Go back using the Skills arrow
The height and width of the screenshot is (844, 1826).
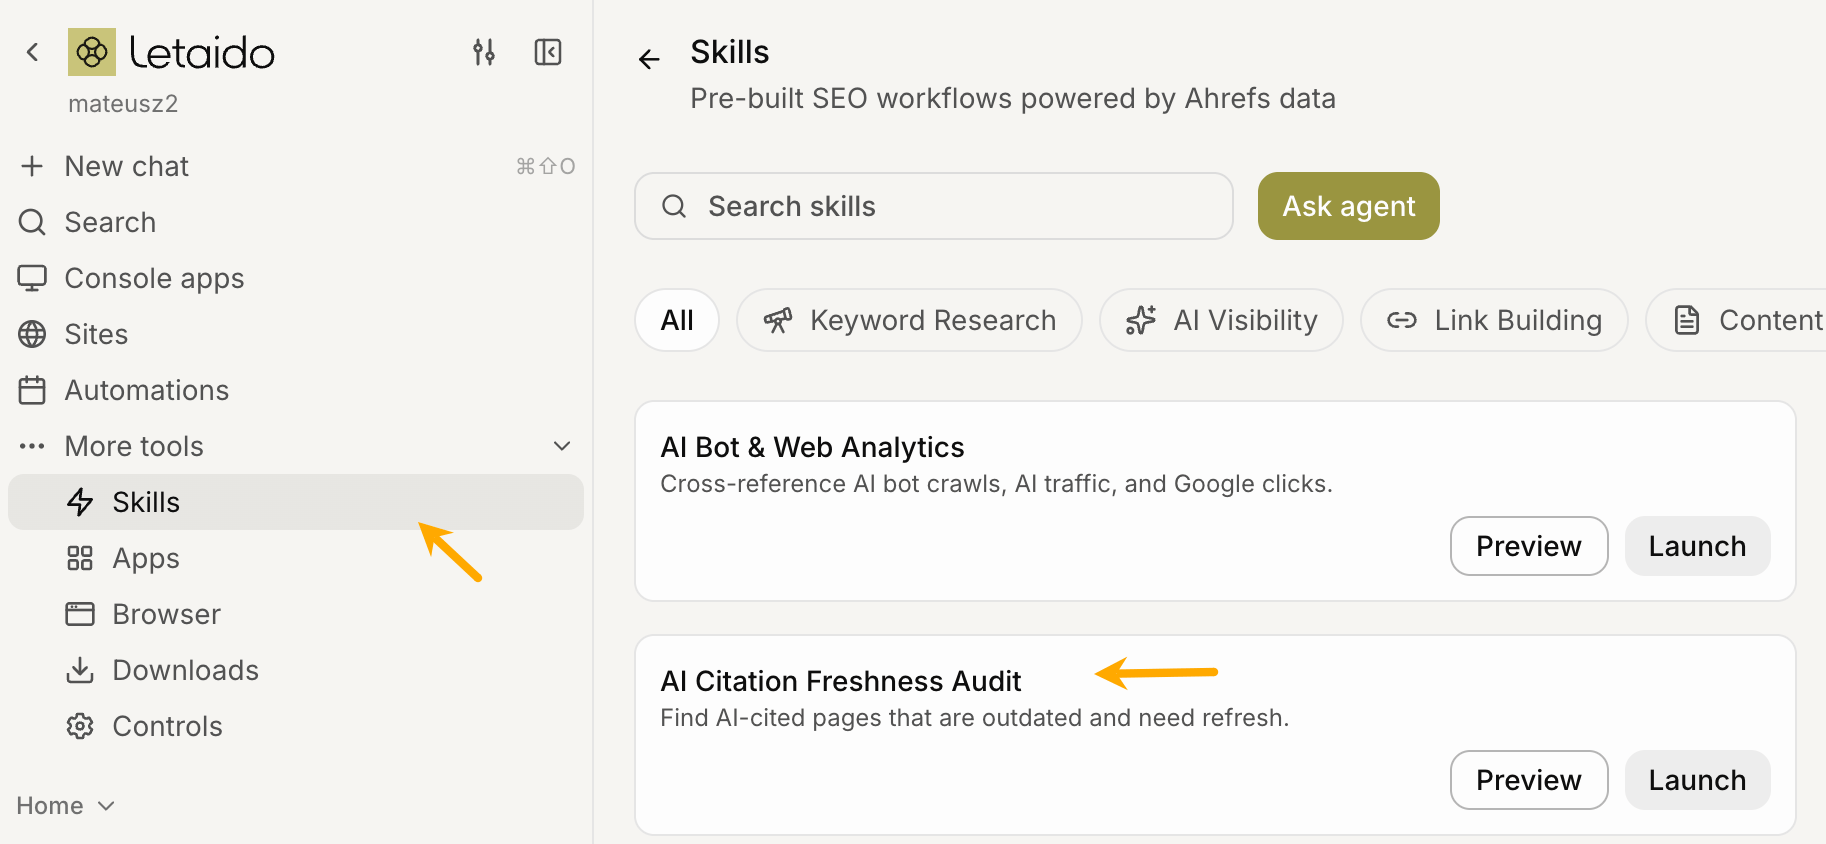[x=649, y=60]
